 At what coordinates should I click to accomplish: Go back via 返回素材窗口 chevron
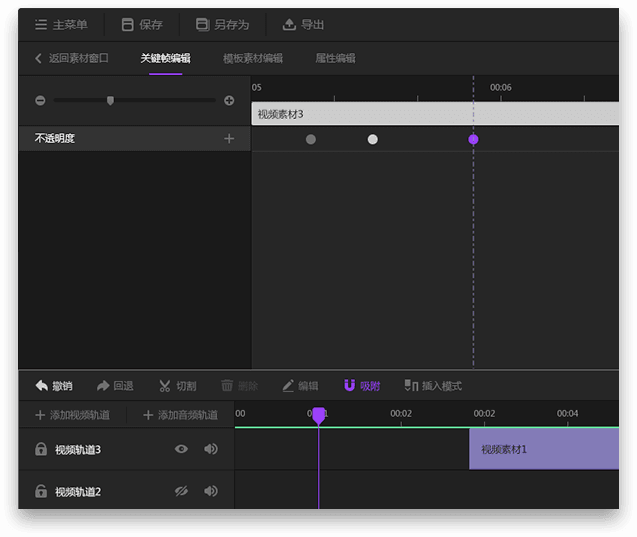(39, 59)
